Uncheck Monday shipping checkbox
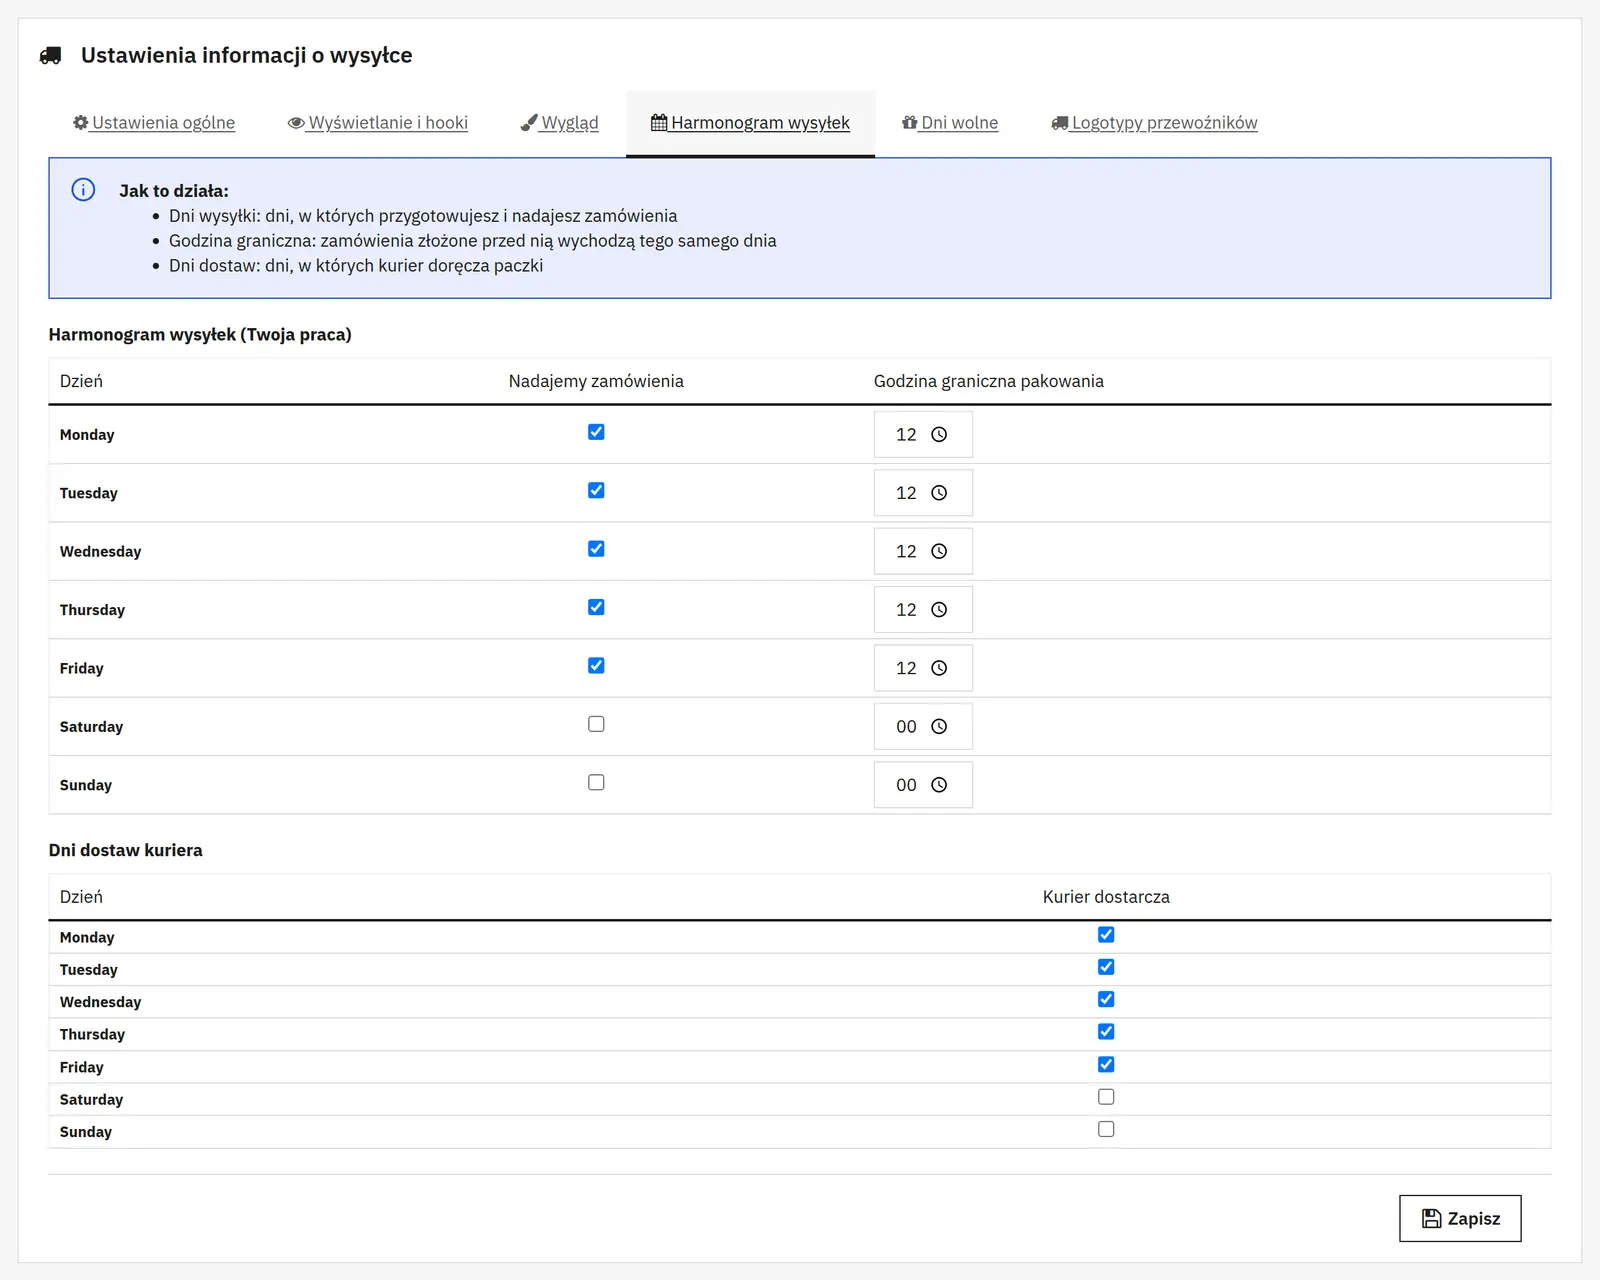The image size is (1600, 1280). [x=596, y=432]
